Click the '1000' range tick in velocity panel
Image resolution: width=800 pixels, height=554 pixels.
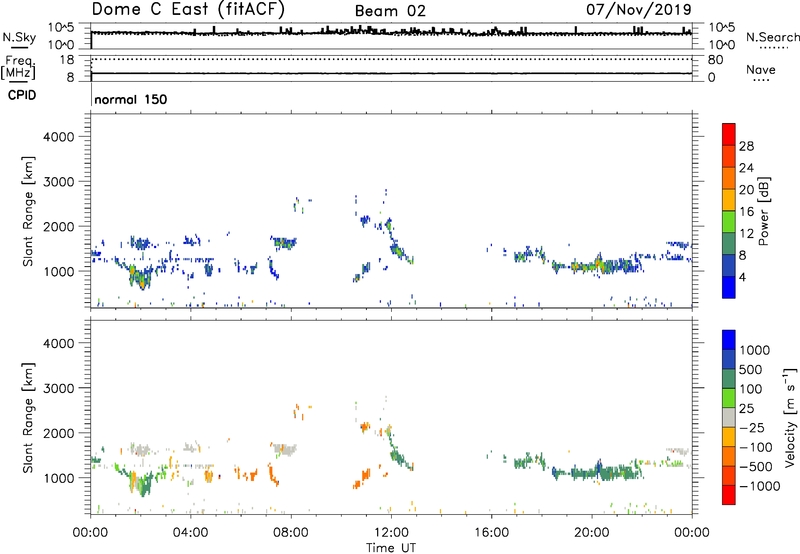click(58, 478)
